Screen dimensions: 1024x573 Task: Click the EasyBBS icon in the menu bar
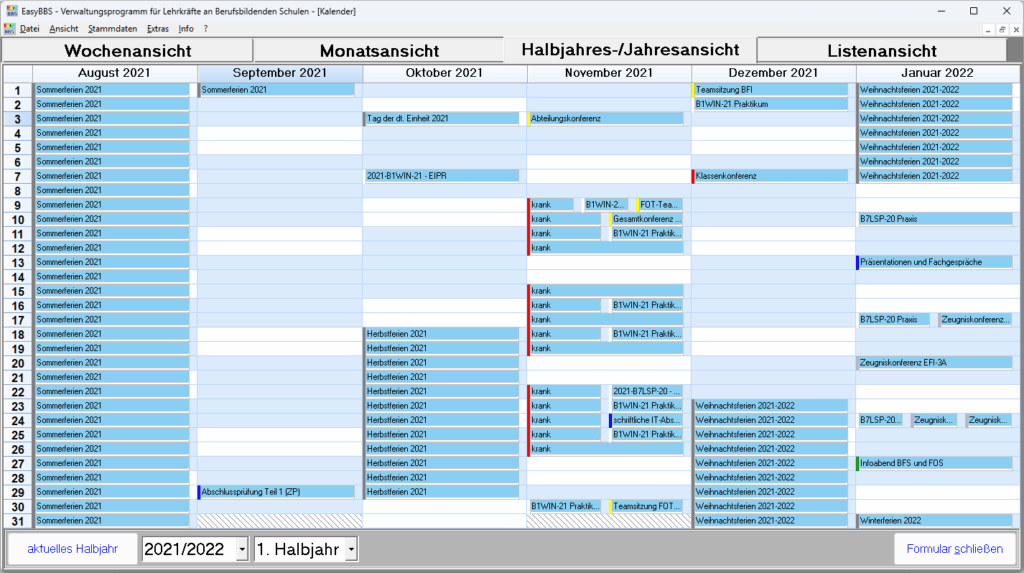[9, 29]
